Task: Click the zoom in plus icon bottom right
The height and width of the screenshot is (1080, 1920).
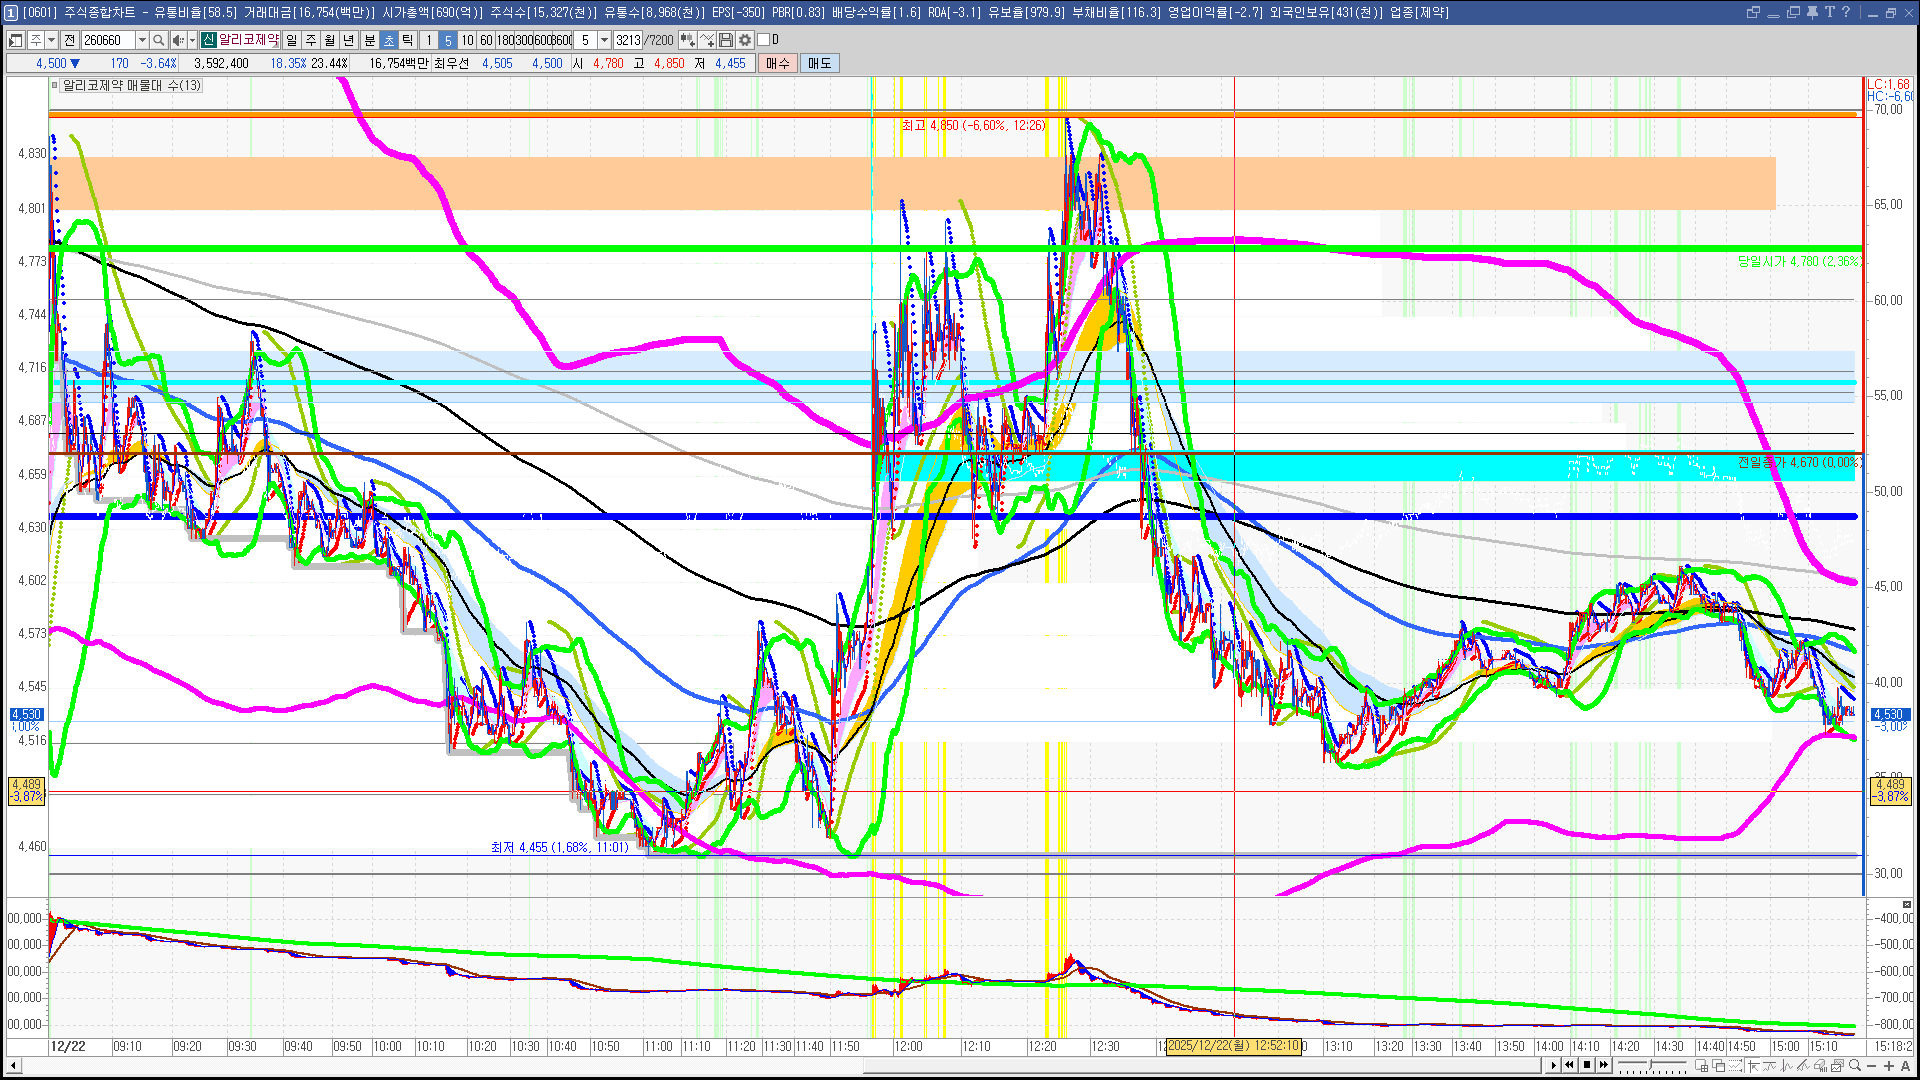Action: click(1889, 1066)
